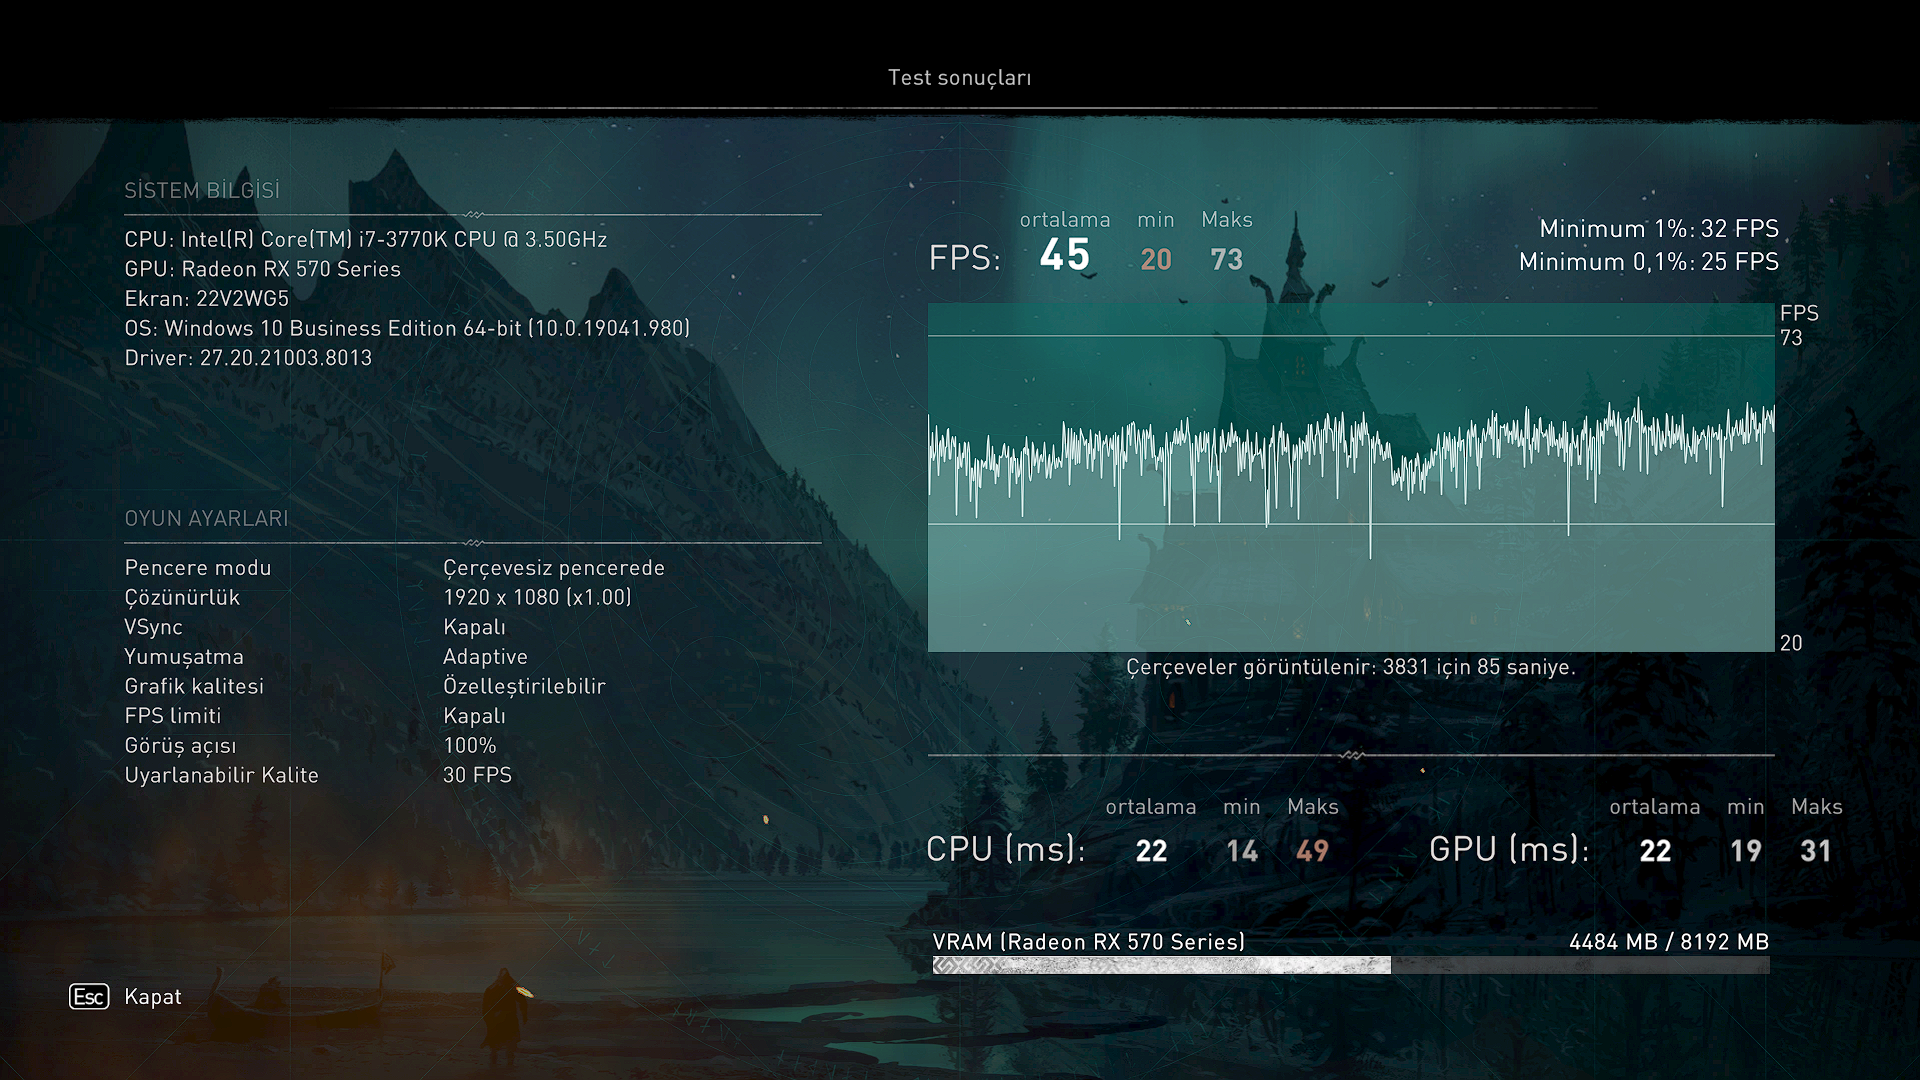The image size is (1920, 1080).
Task: Click the frames rendered caption under graph
Action: pyautogui.click(x=1351, y=667)
